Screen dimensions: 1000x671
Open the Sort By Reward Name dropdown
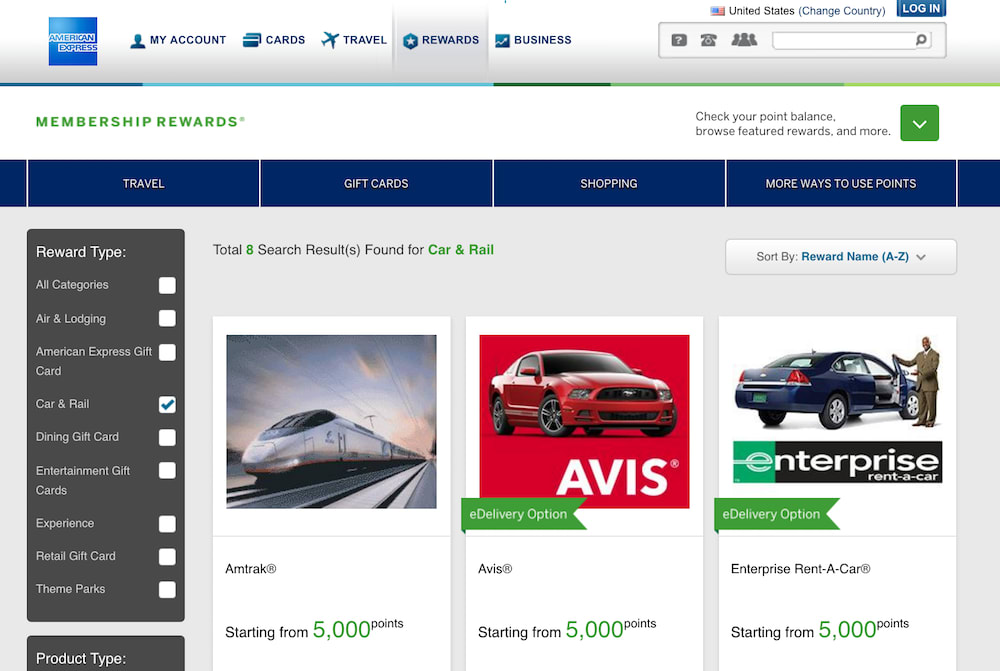(841, 257)
